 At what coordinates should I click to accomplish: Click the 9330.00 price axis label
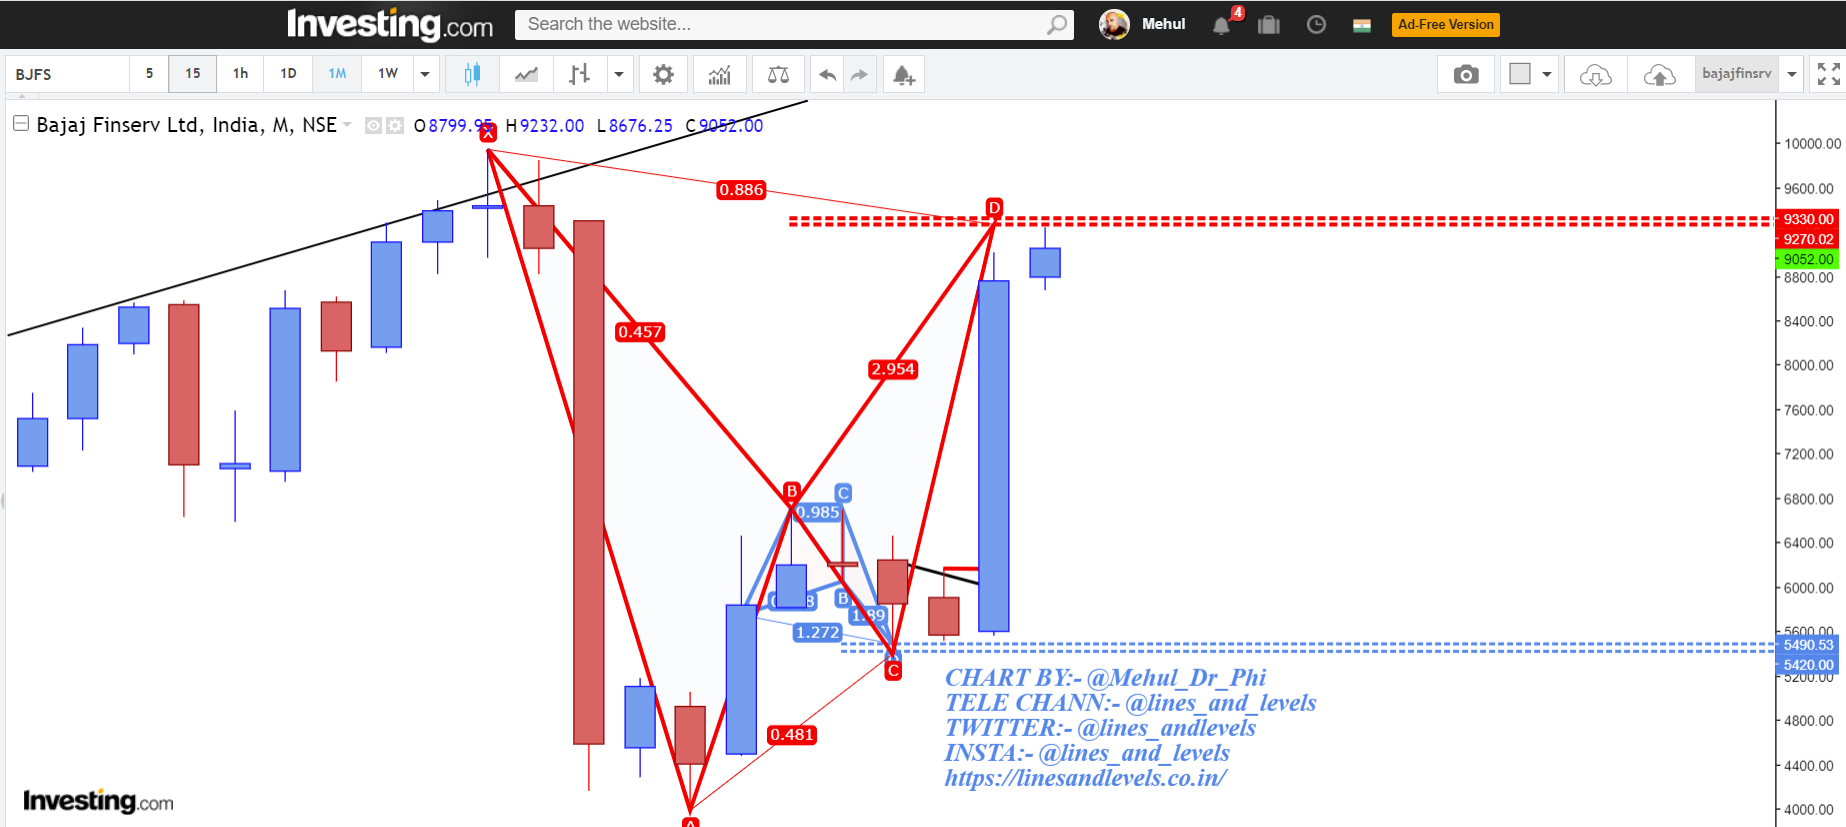pos(1808,219)
